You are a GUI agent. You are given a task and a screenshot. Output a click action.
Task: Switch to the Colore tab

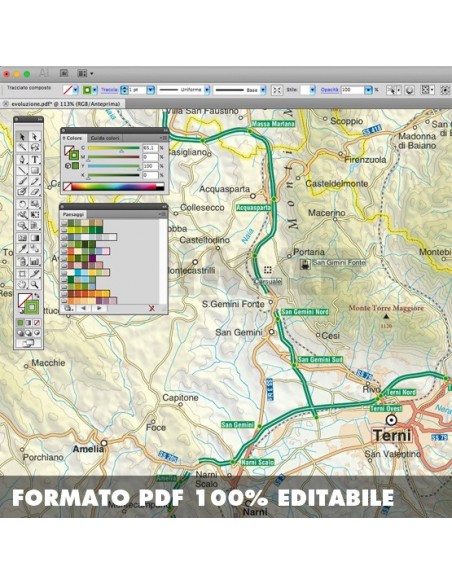tap(74, 138)
